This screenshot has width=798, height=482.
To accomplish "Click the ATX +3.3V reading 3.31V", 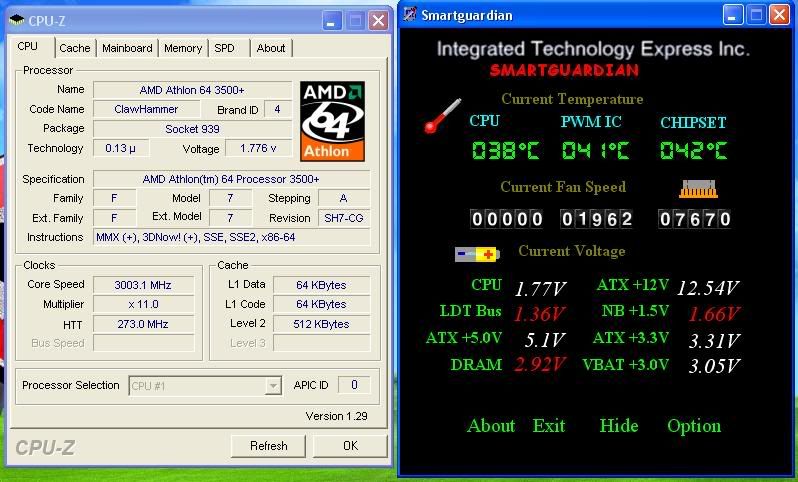I will [715, 341].
